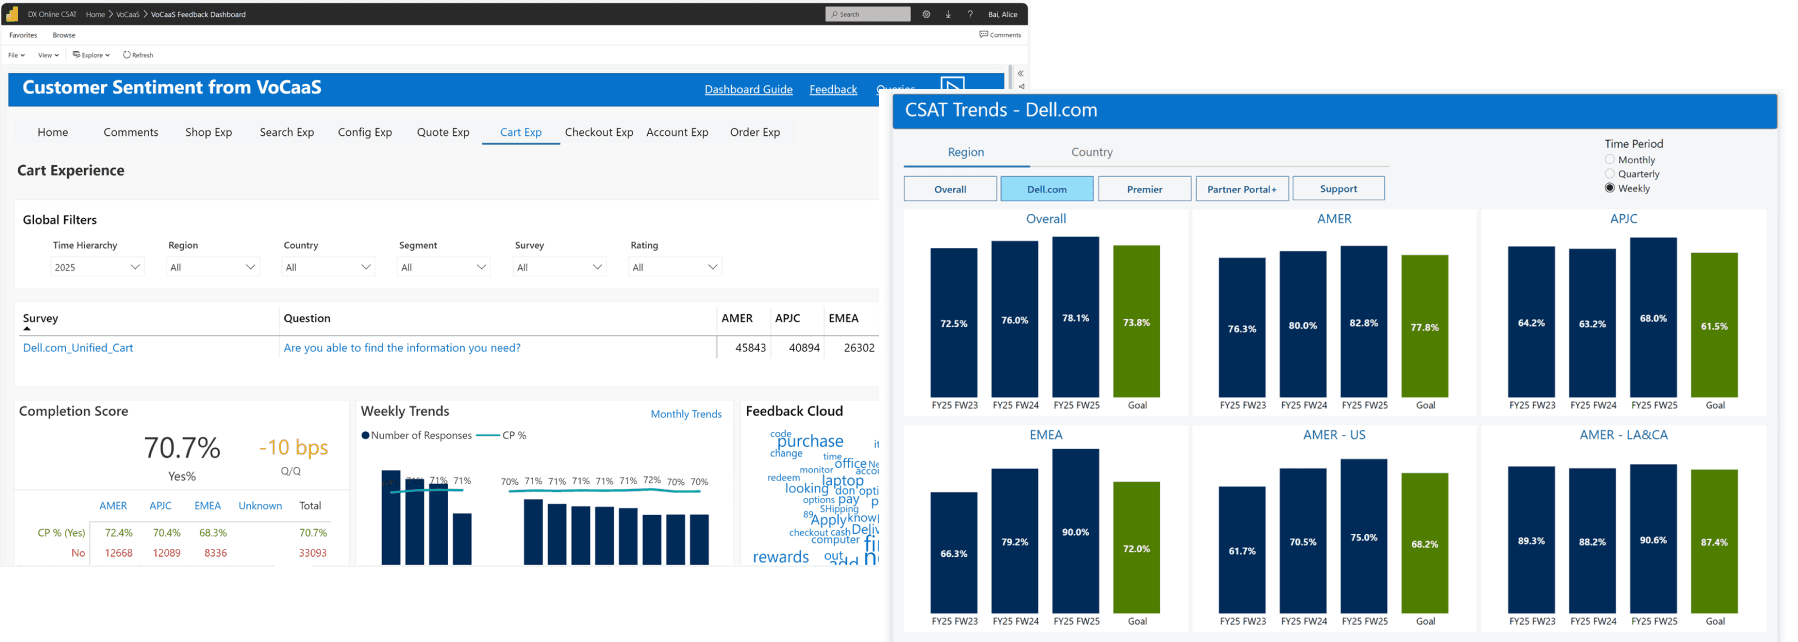Click the Favorites menu item

(x=23, y=35)
